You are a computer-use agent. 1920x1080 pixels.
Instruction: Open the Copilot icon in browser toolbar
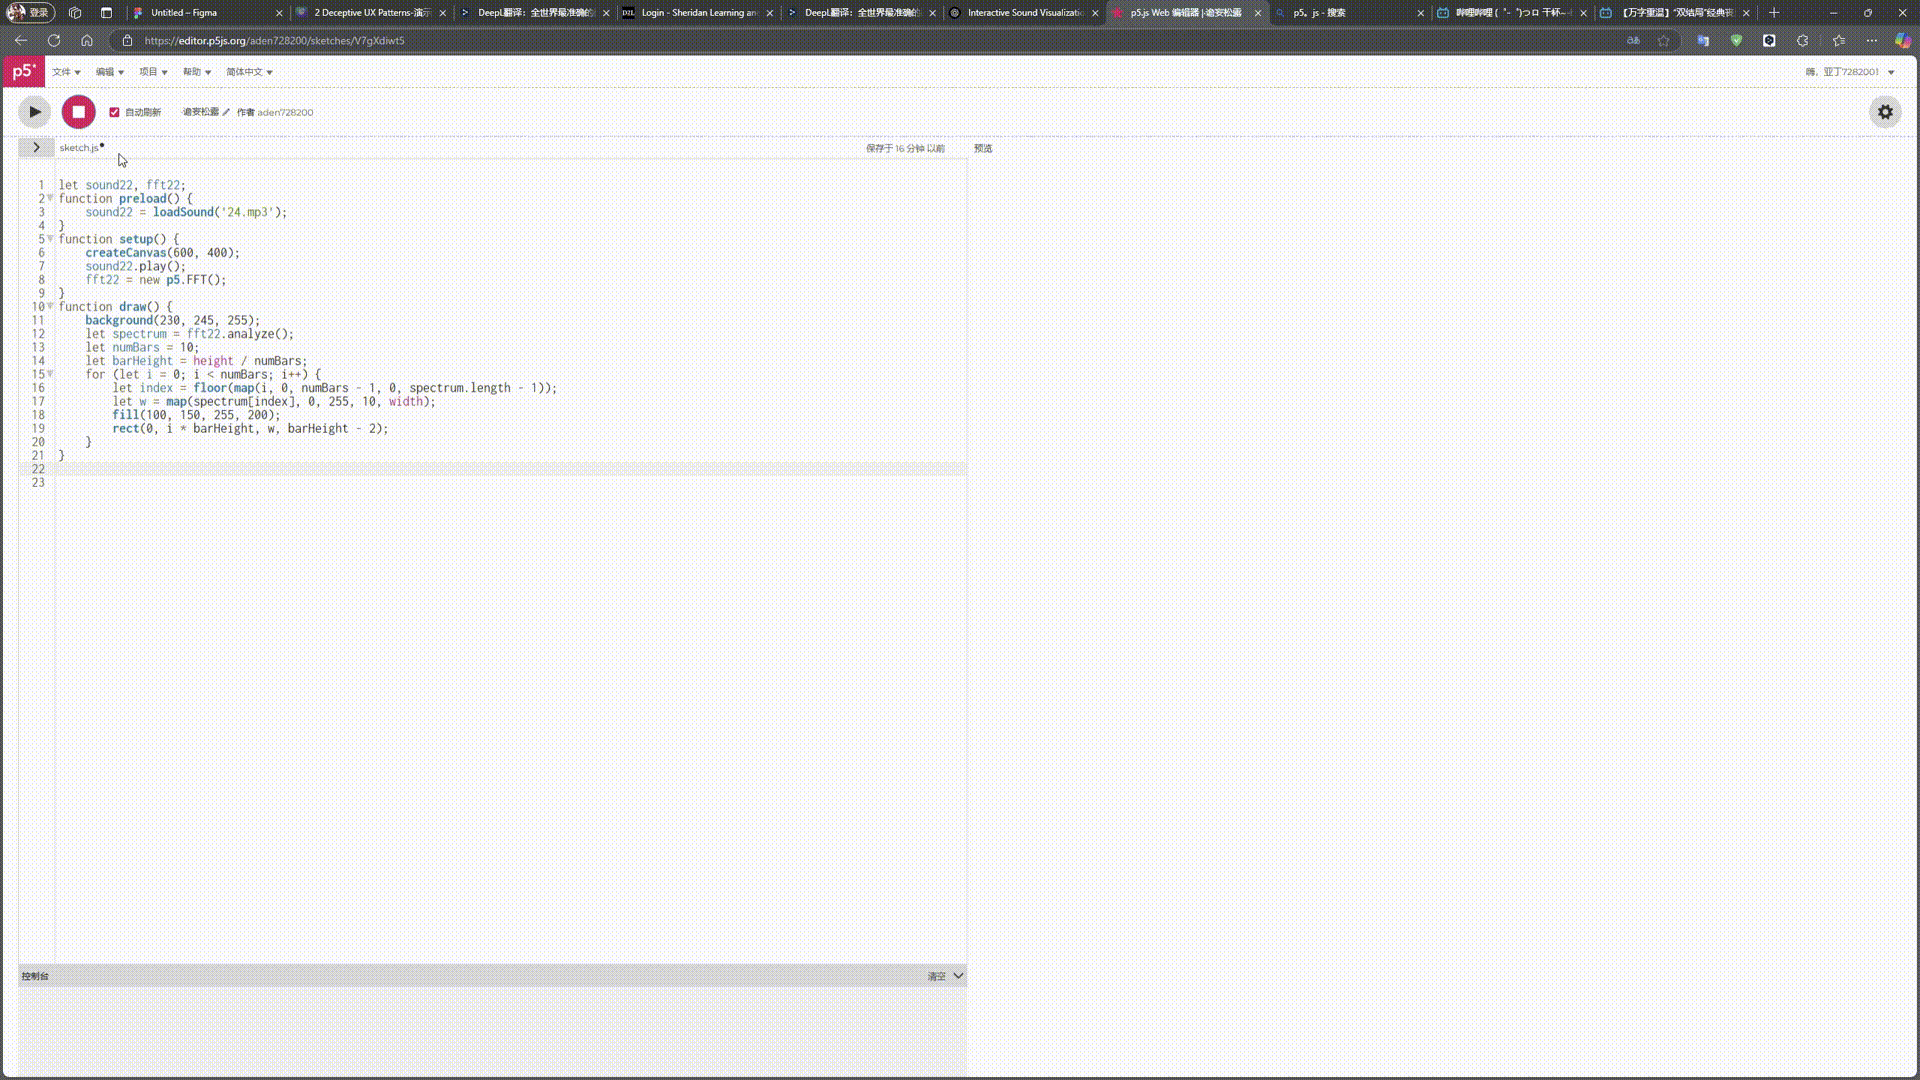1902,41
